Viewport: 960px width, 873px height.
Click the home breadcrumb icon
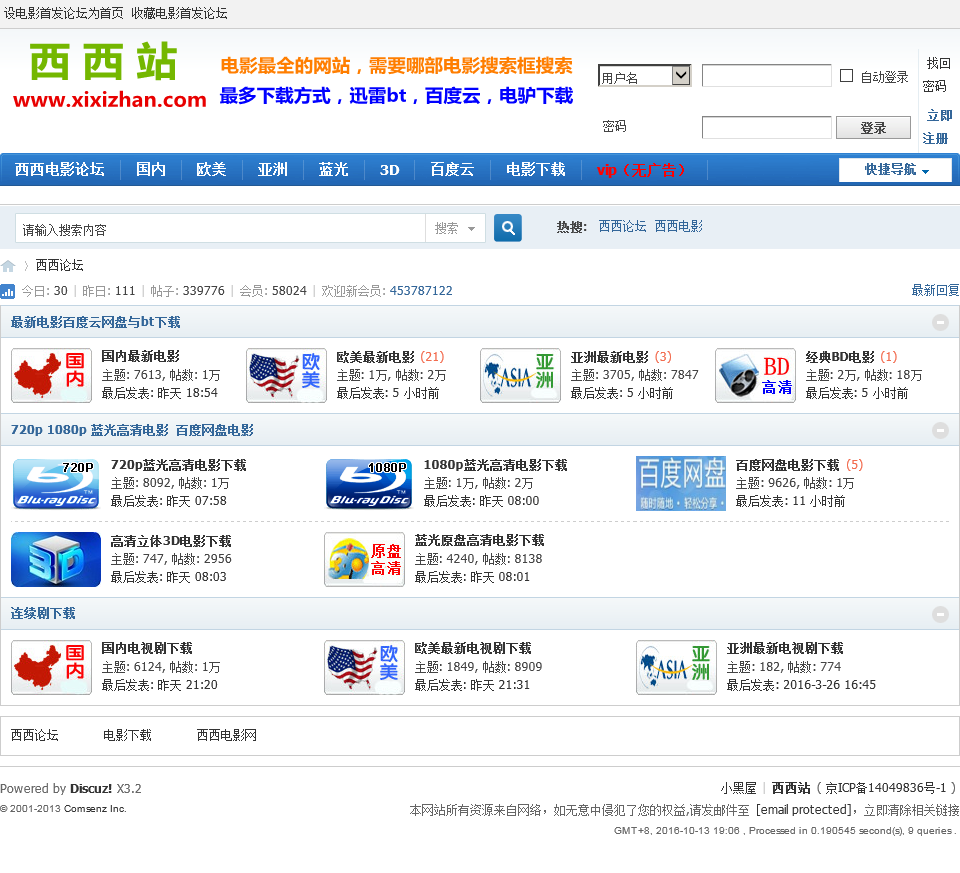click(x=8, y=266)
